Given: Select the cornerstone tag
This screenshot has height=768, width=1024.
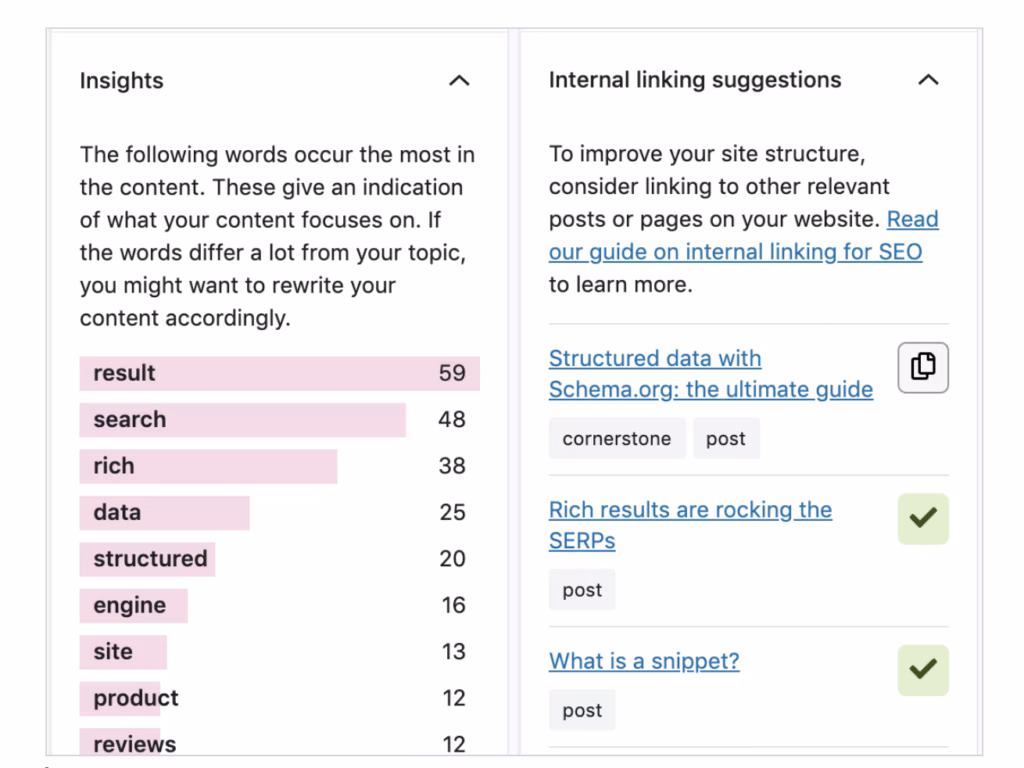Looking at the screenshot, I should point(616,438).
